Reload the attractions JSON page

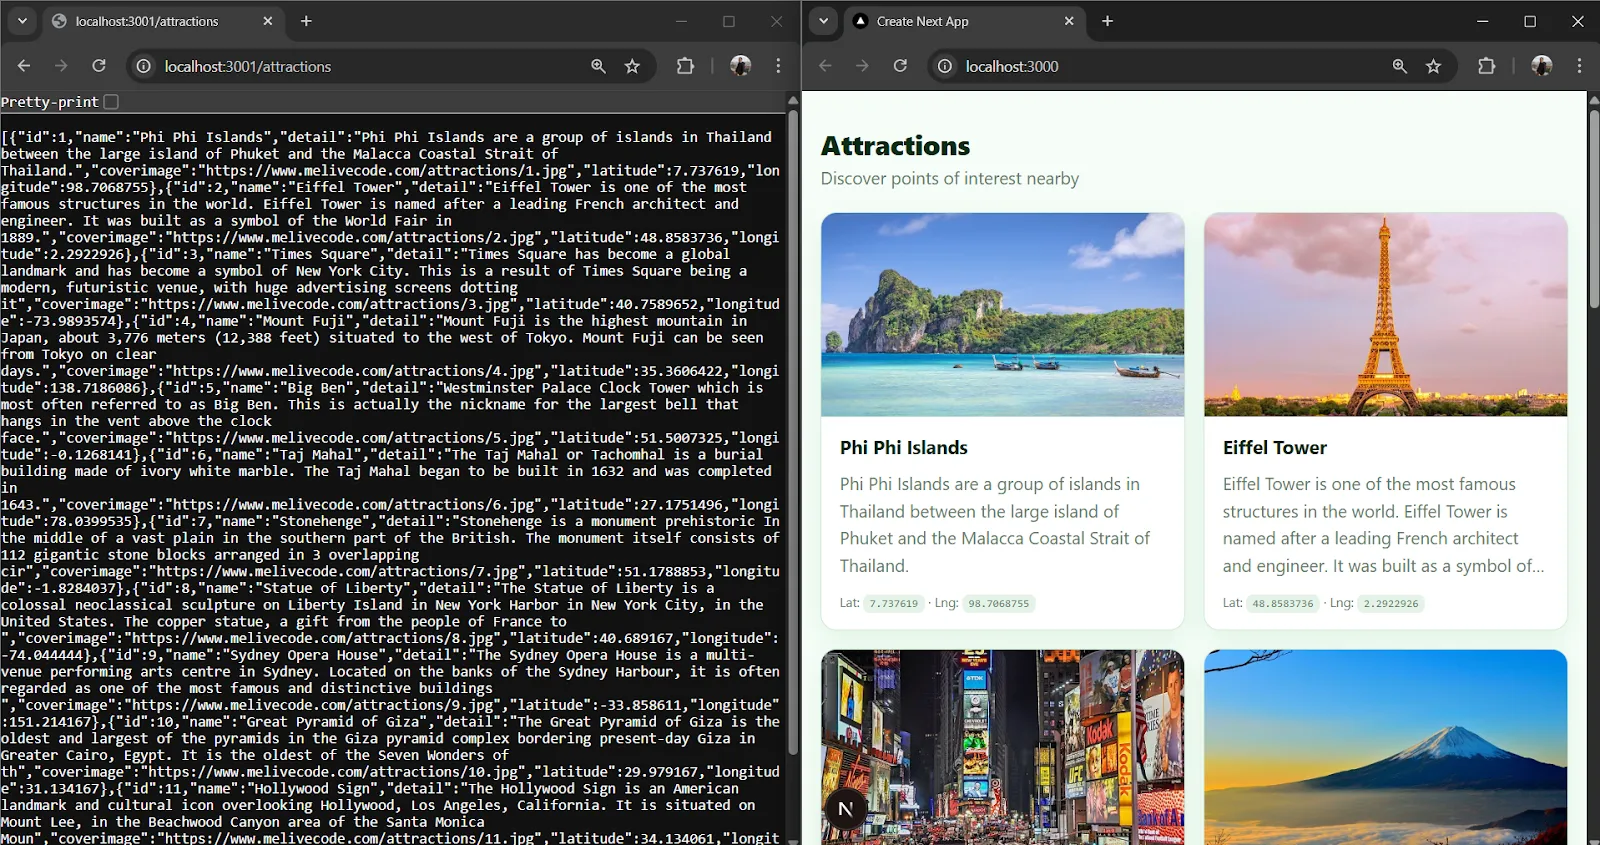tap(99, 66)
